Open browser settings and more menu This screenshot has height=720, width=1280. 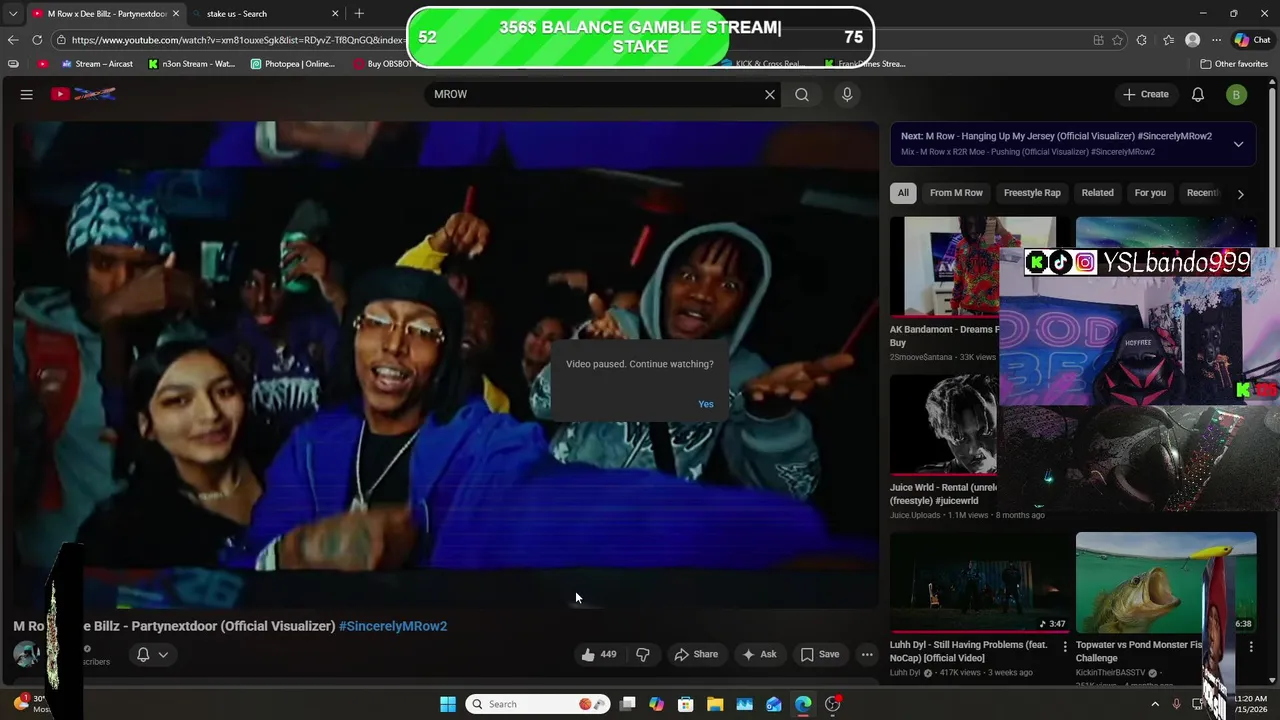pyautogui.click(x=1216, y=40)
